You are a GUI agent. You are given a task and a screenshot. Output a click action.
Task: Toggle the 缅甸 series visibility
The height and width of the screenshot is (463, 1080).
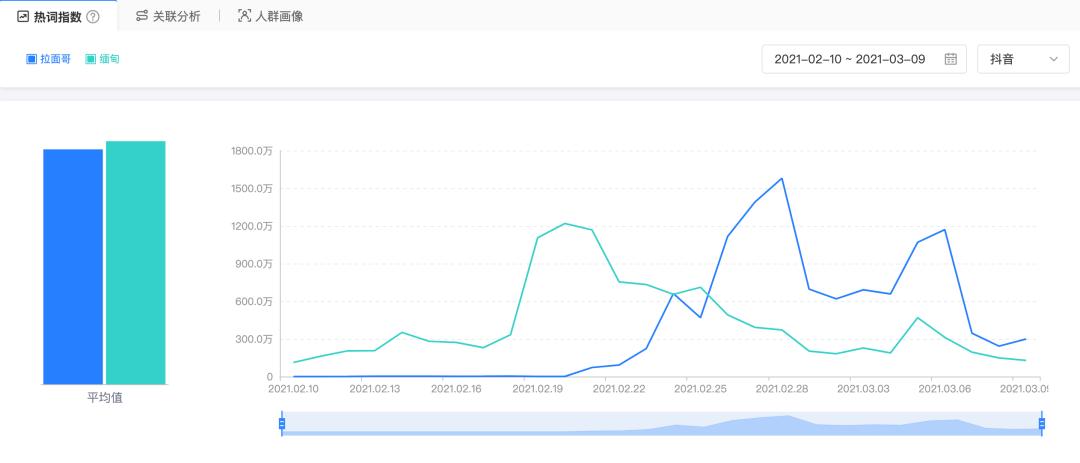coord(109,59)
